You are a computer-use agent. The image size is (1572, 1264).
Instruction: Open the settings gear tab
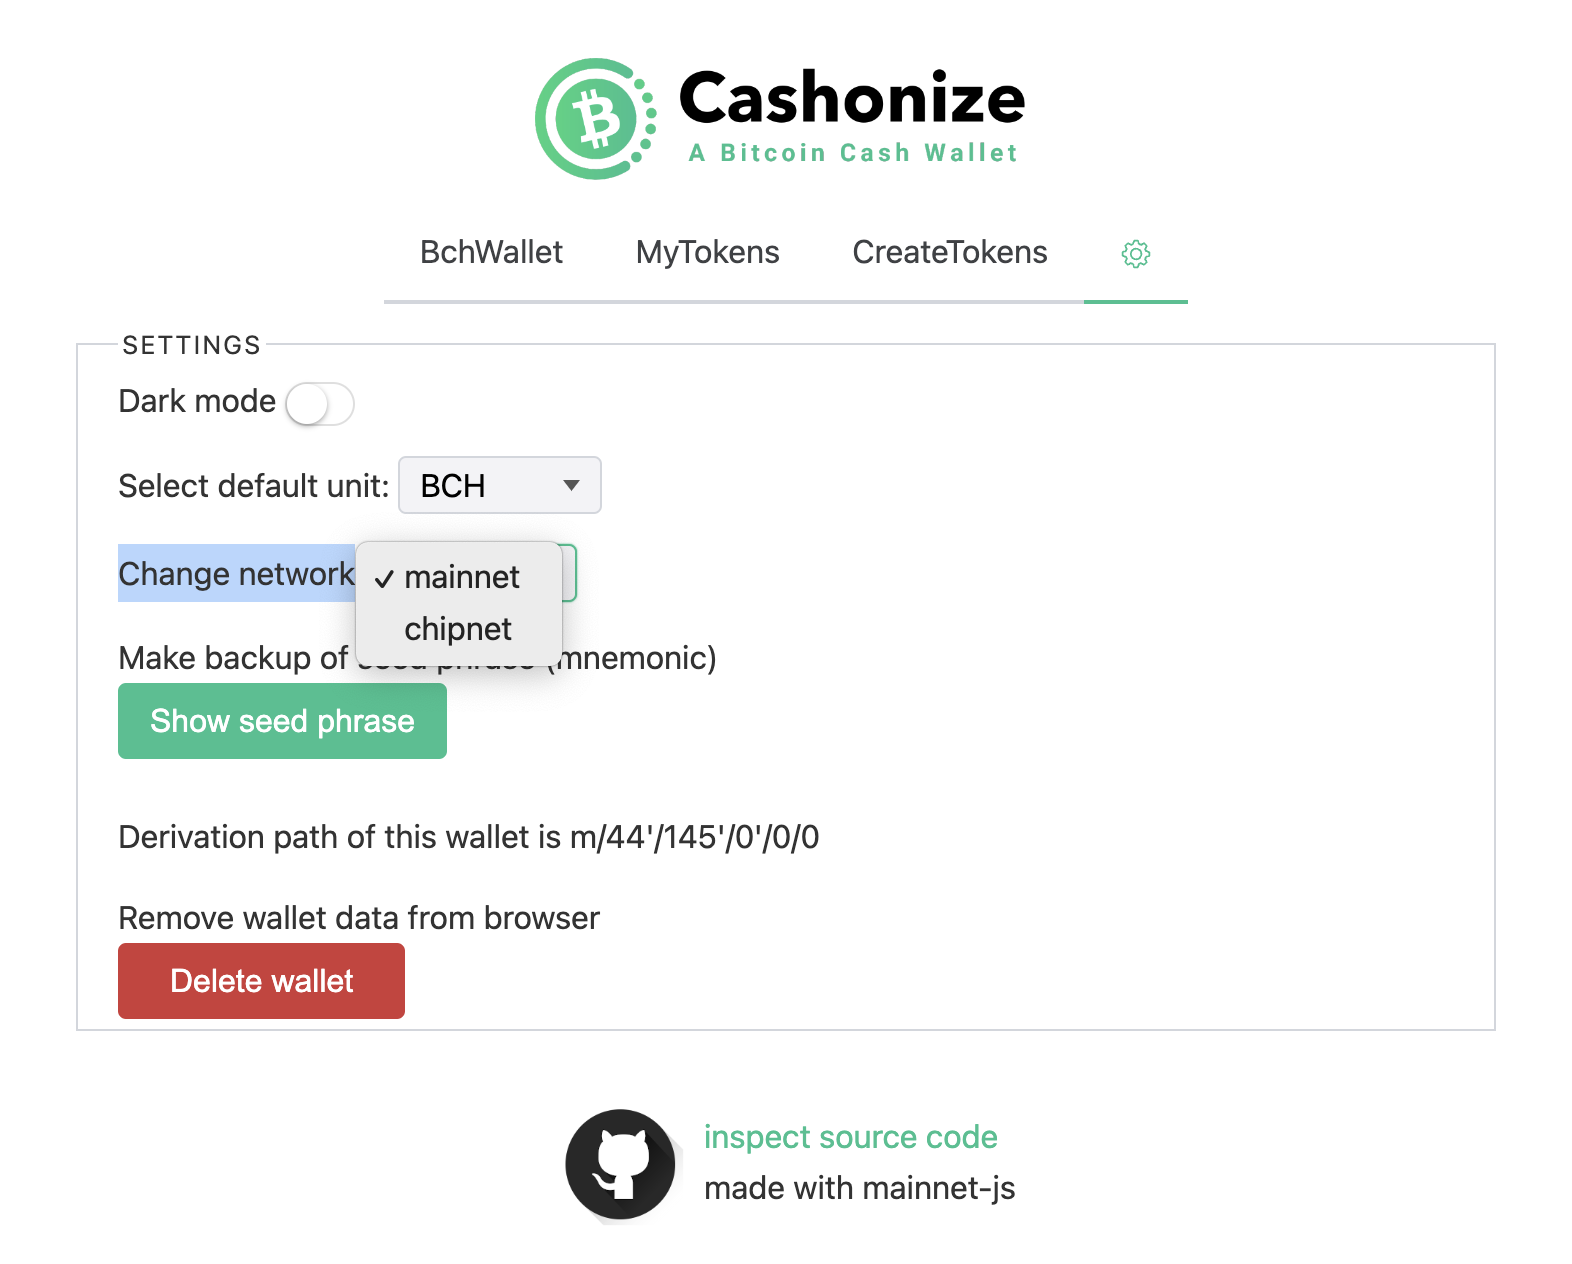1135,254
